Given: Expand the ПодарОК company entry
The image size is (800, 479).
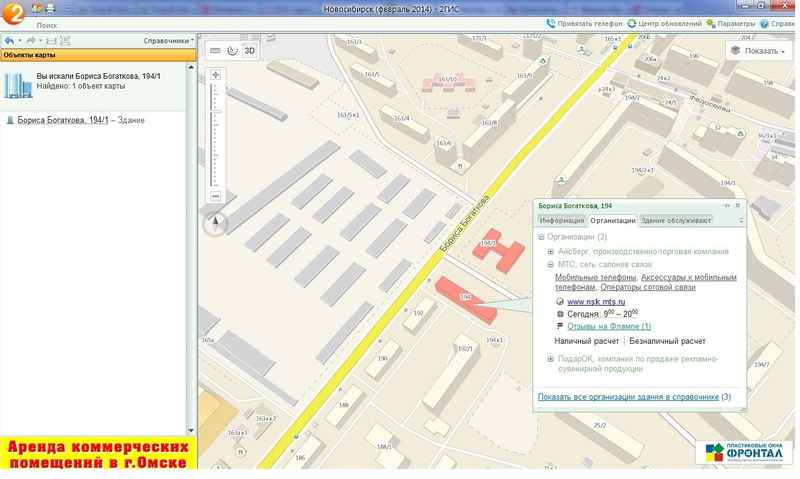Looking at the screenshot, I should tap(551, 358).
